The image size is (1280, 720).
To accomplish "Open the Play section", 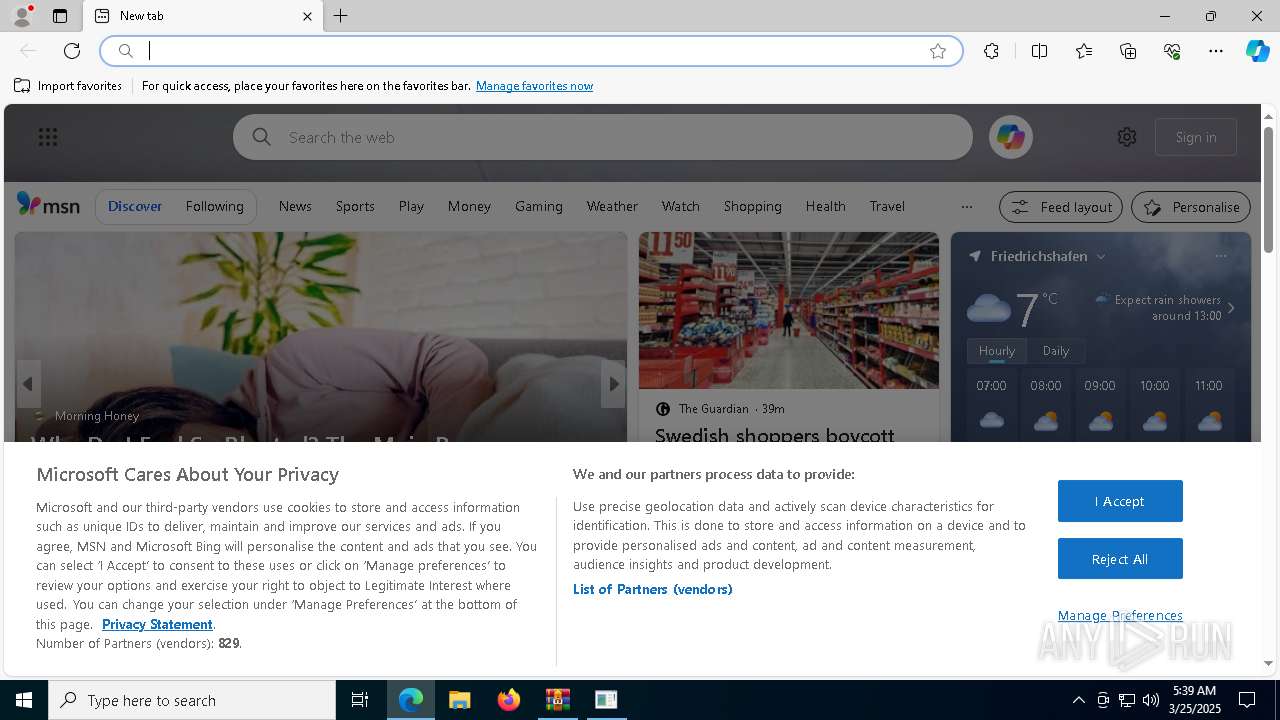I will coord(411,206).
